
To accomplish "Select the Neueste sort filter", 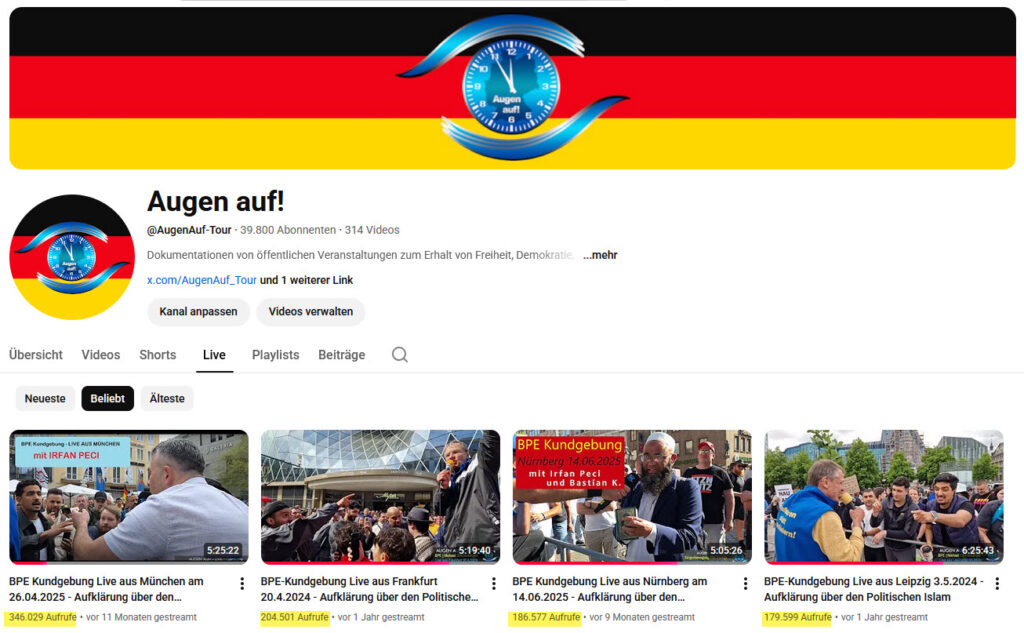I will coord(45,399).
